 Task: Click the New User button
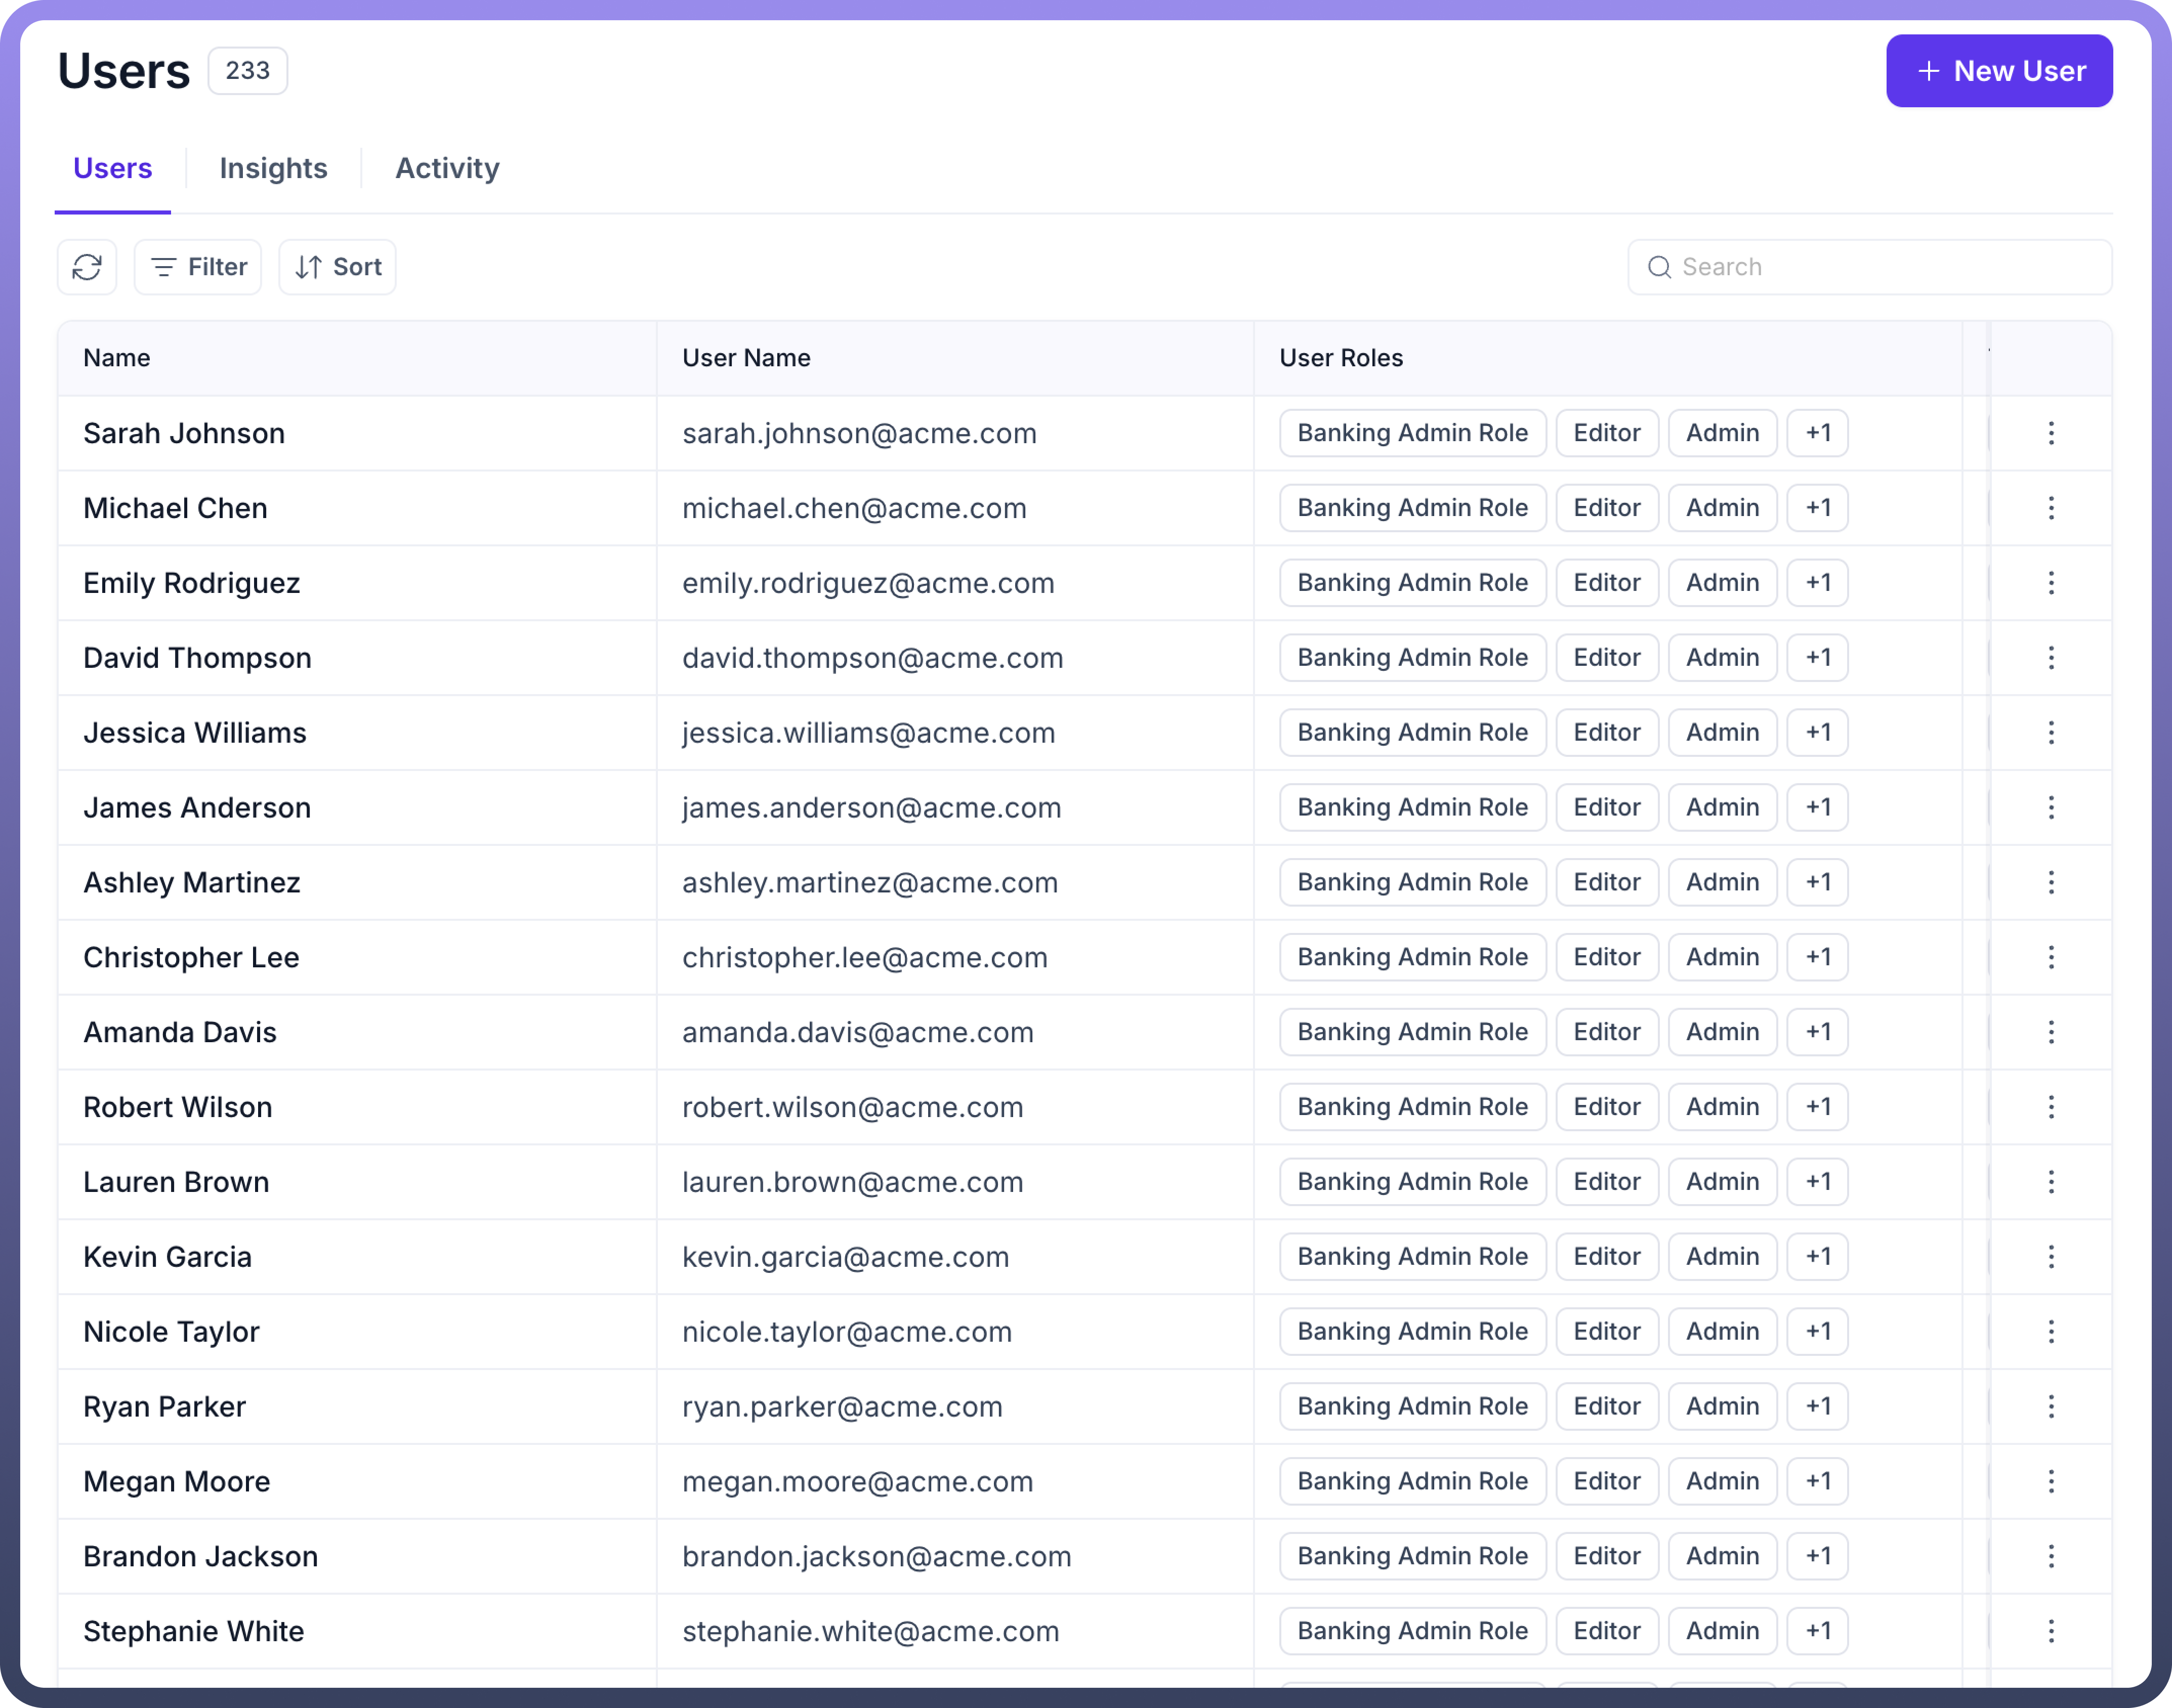[x=1998, y=71]
